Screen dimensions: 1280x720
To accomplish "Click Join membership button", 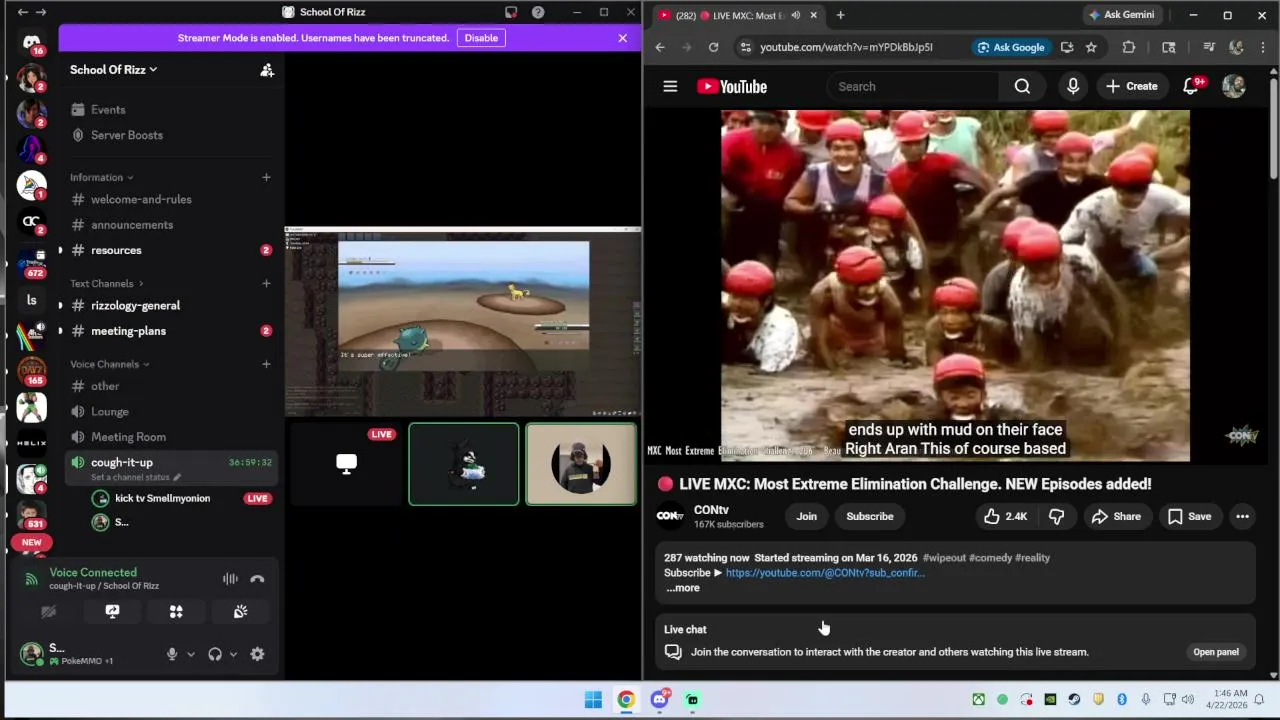I will [806, 516].
